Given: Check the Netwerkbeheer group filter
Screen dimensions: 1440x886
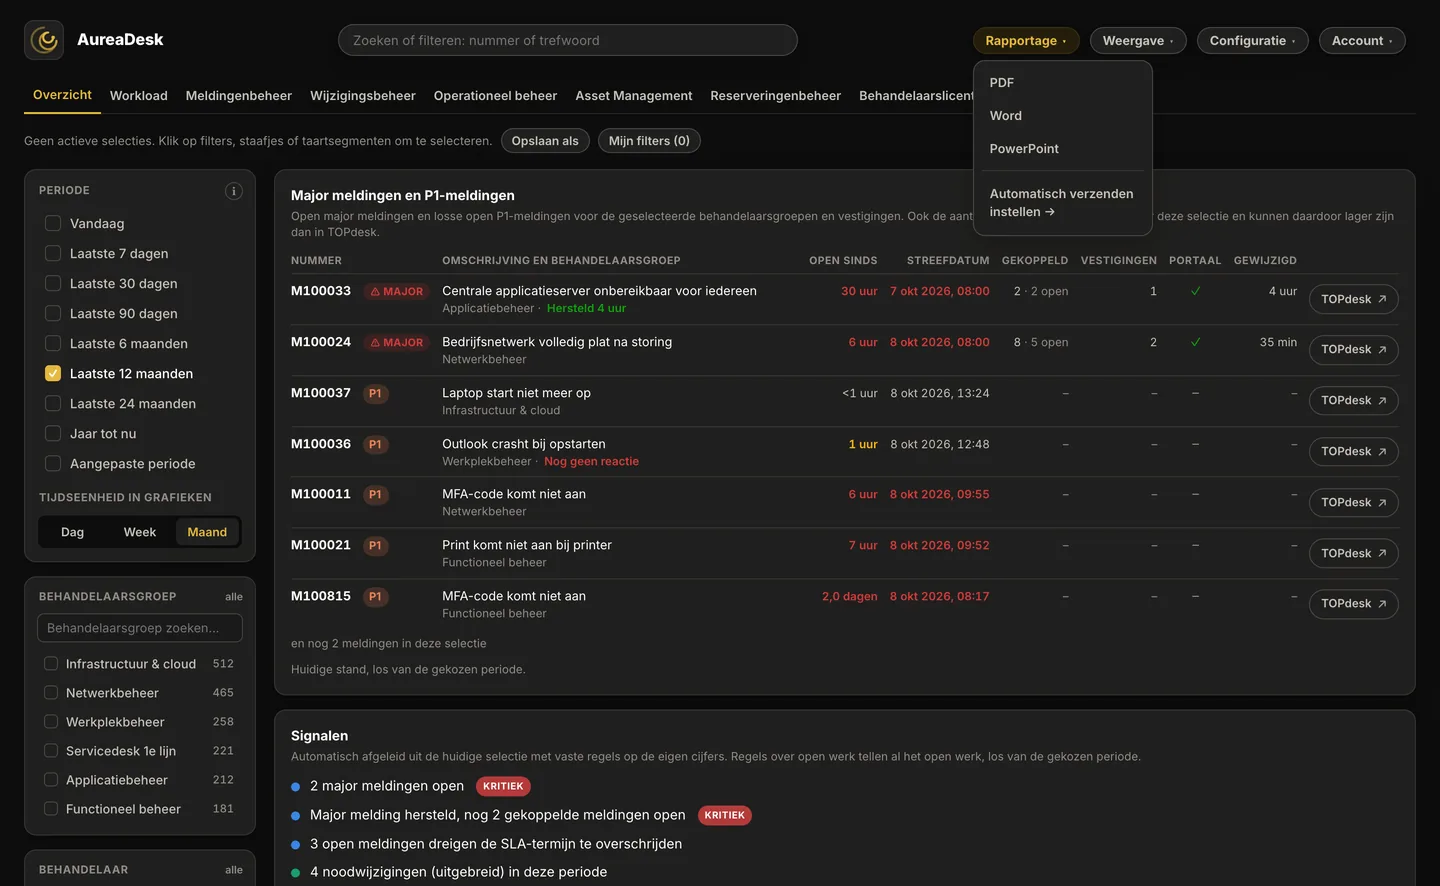Looking at the screenshot, I should tap(51, 693).
